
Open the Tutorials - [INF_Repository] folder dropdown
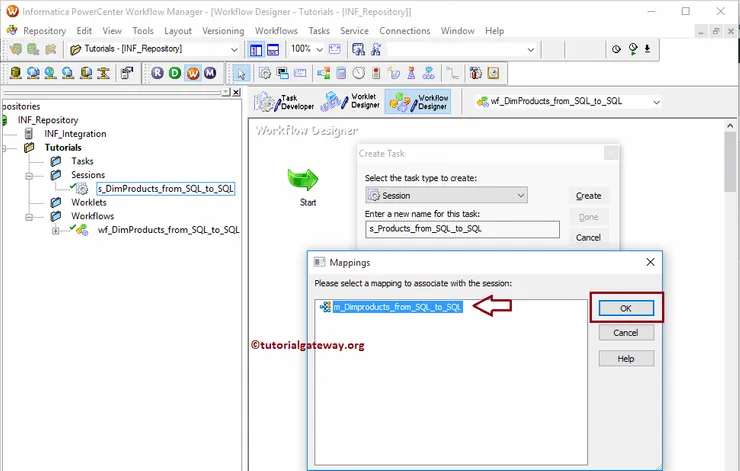coord(234,49)
